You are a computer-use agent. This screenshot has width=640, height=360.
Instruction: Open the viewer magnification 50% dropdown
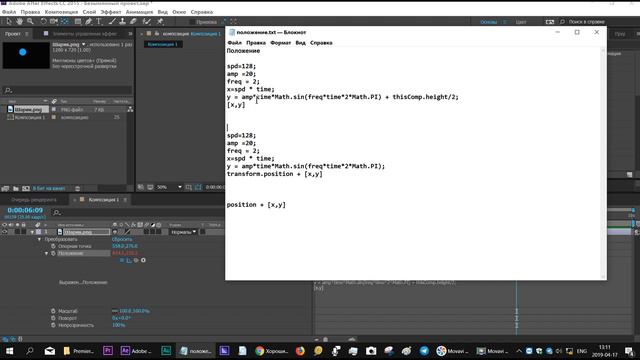[x=169, y=187]
